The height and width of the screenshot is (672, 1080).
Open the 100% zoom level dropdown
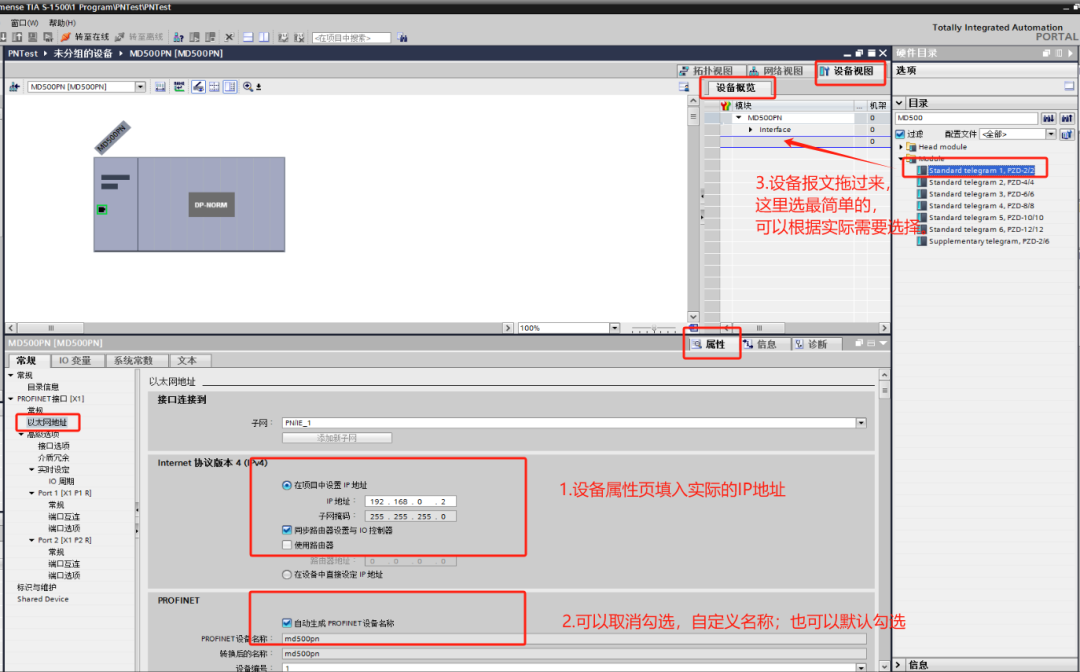coord(614,328)
